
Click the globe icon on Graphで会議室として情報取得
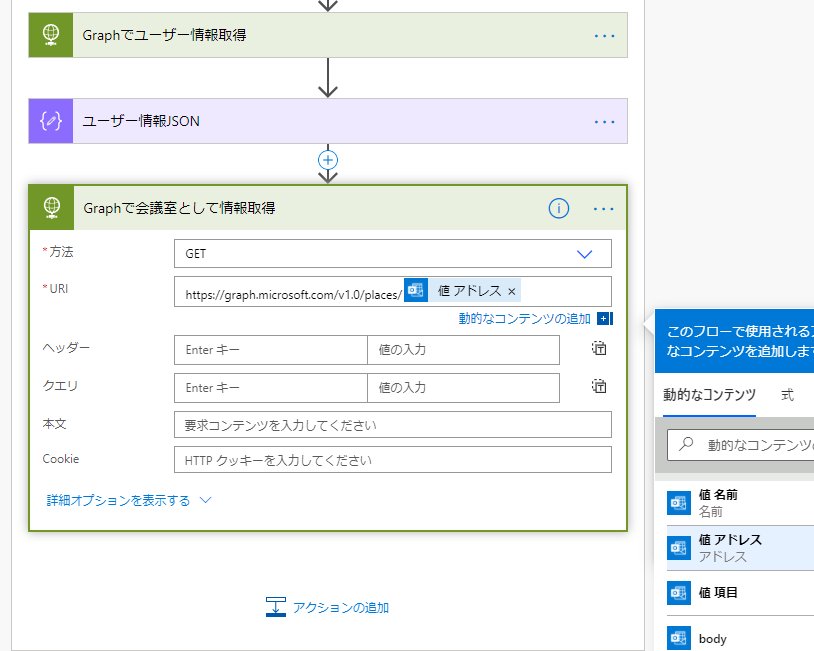tap(50, 208)
